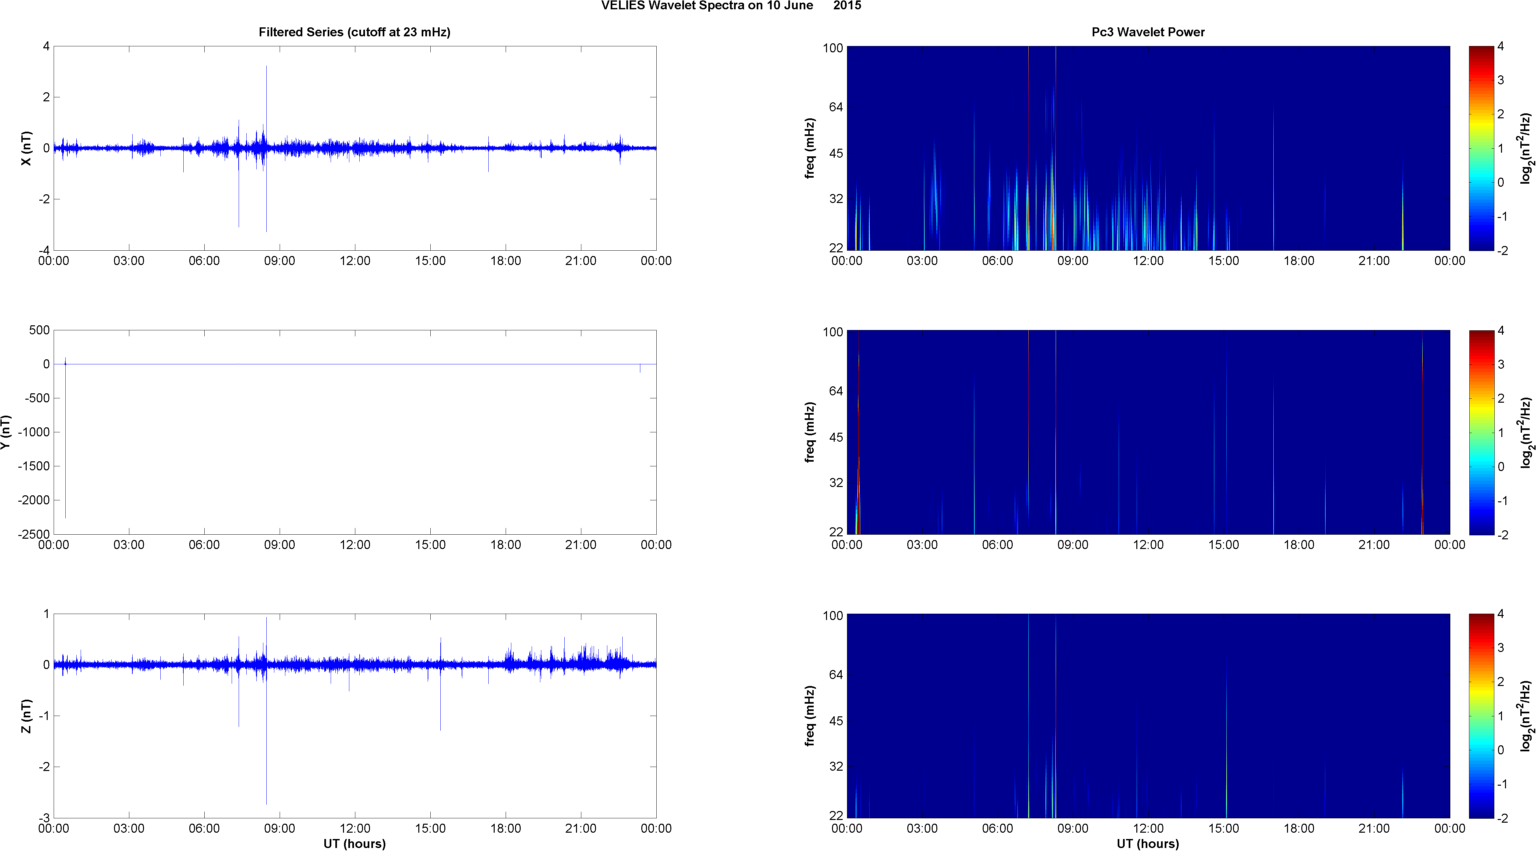Click 'UT (hours)' label below the bottom spectrogram

(x=1148, y=844)
